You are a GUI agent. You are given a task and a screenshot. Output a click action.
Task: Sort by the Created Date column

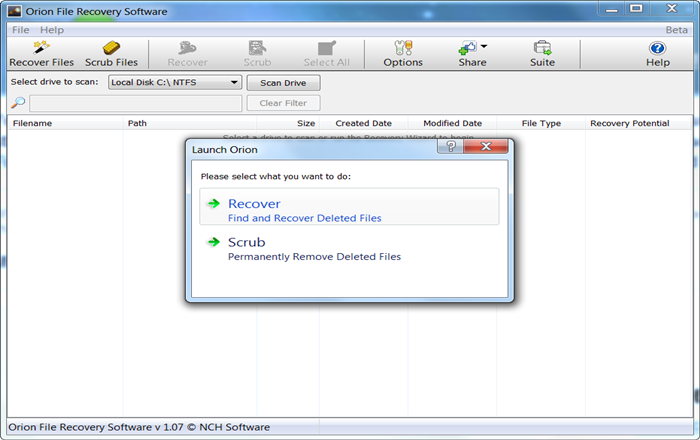click(363, 123)
